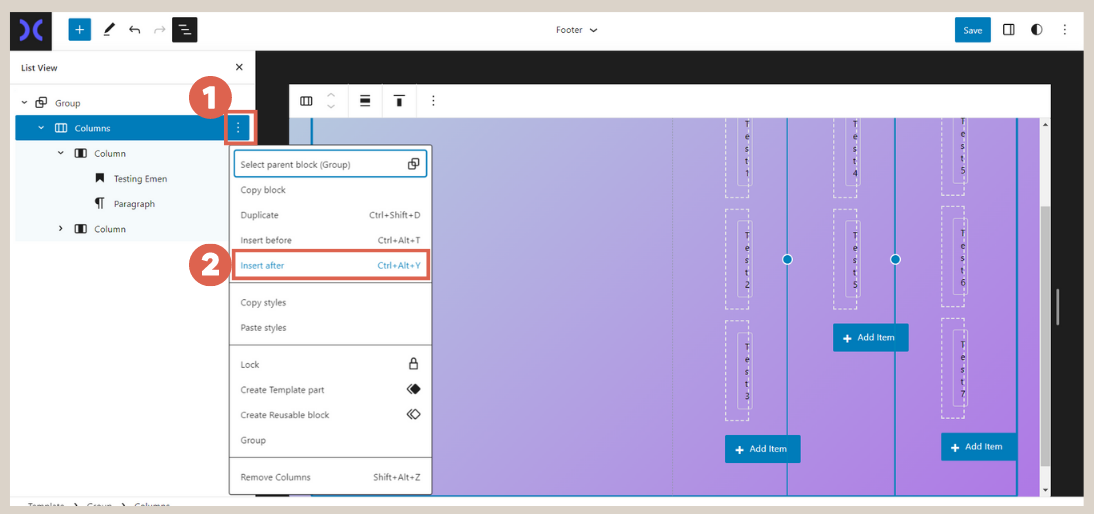Choose the Group menu entry
1094x514 pixels.
pos(330,440)
